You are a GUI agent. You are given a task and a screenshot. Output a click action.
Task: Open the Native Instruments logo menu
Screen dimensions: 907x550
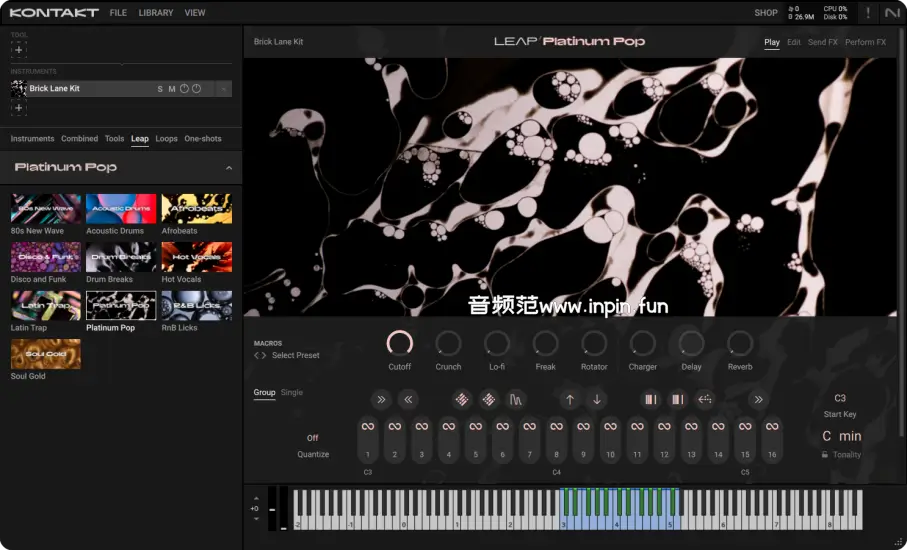[891, 13]
